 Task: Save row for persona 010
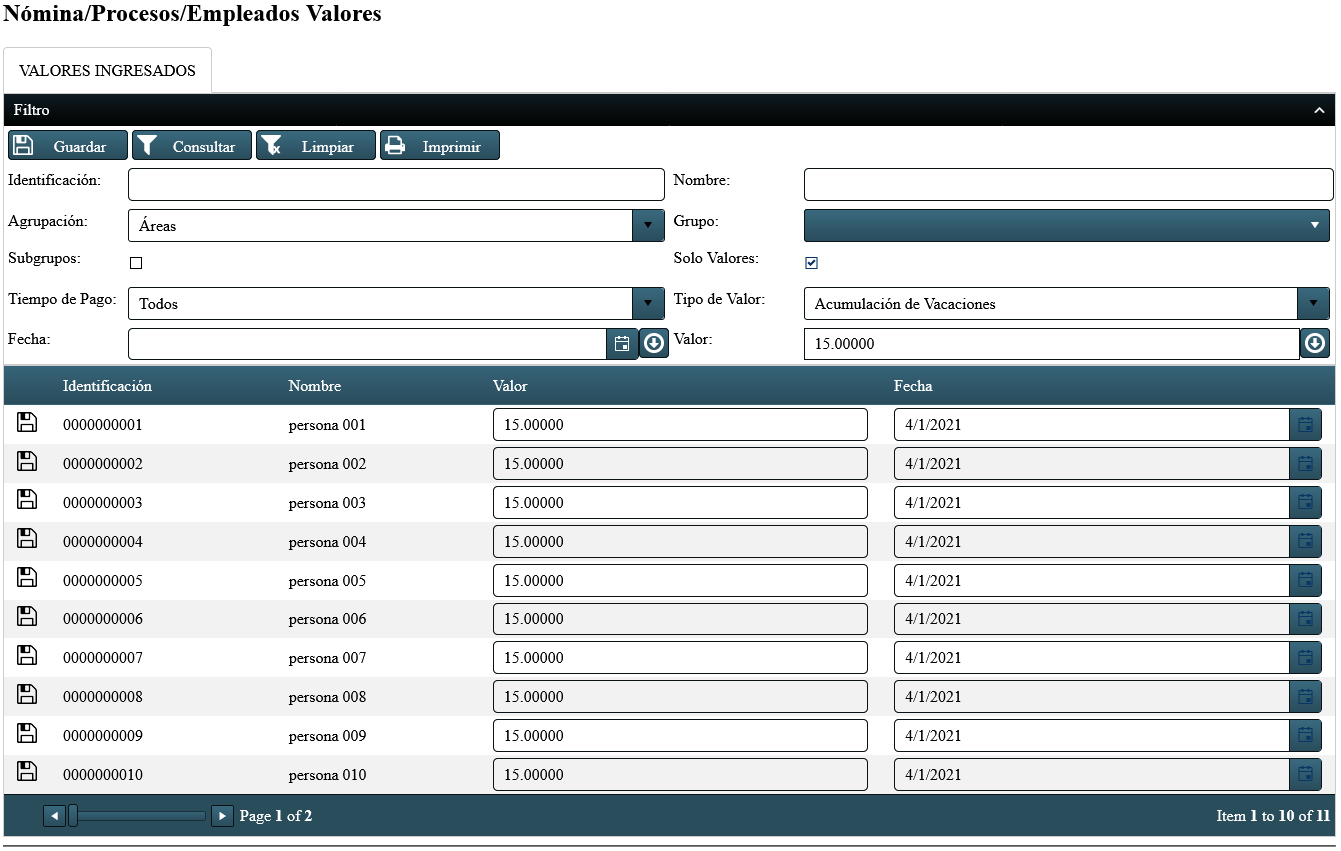(27, 772)
